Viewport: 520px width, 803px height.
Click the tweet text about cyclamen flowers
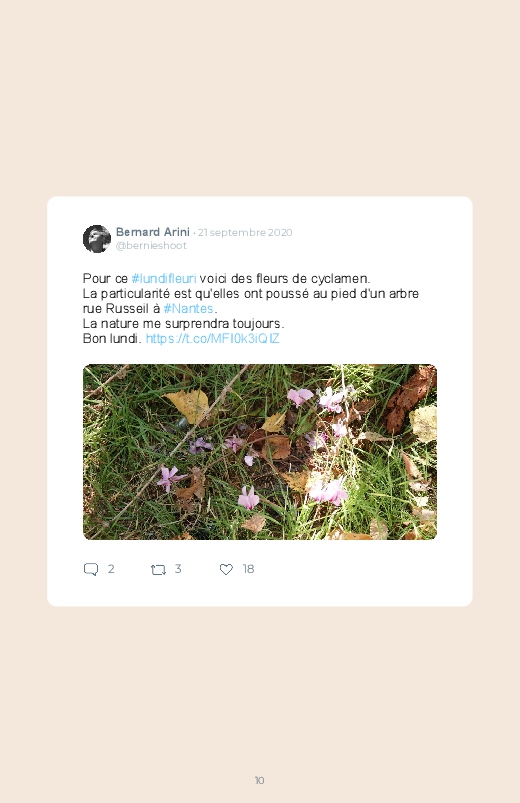[x=251, y=308]
